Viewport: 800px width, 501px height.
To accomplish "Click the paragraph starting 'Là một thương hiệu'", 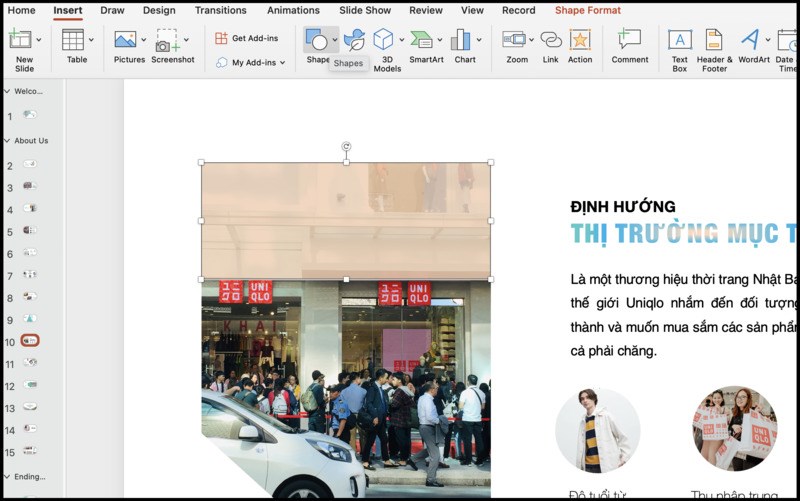I will click(684, 315).
